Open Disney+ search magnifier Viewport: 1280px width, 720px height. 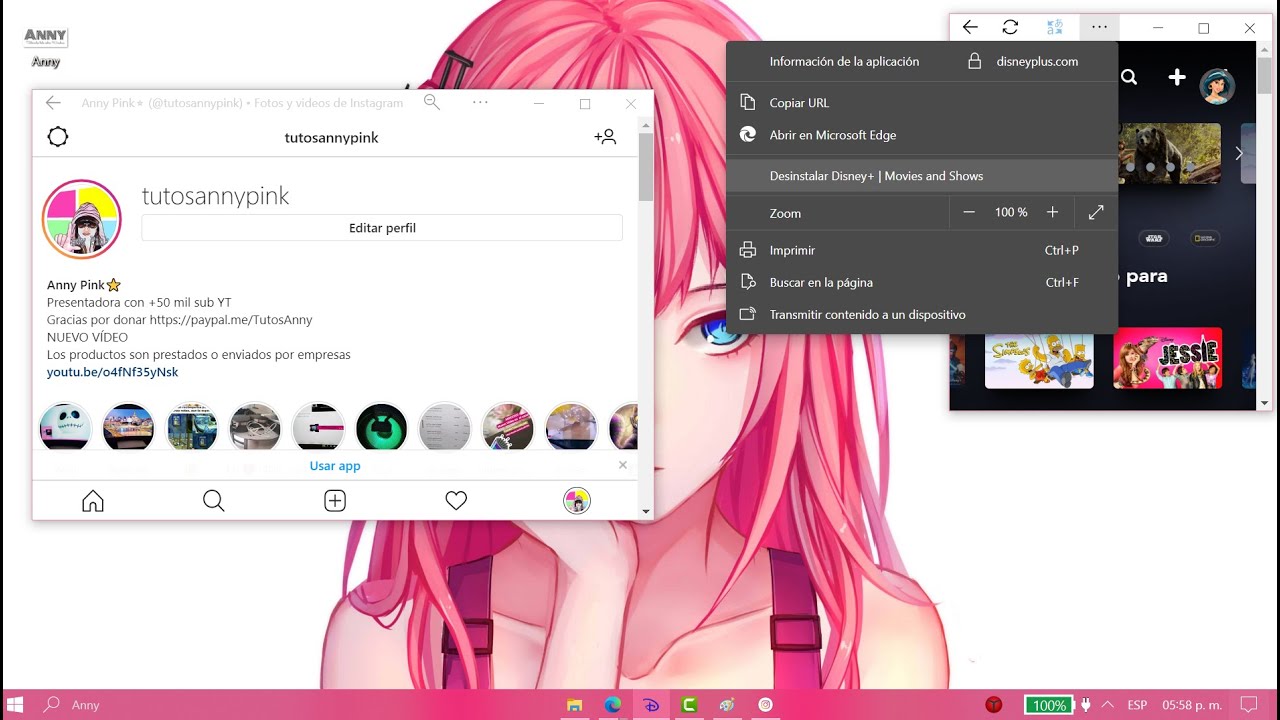(1129, 77)
